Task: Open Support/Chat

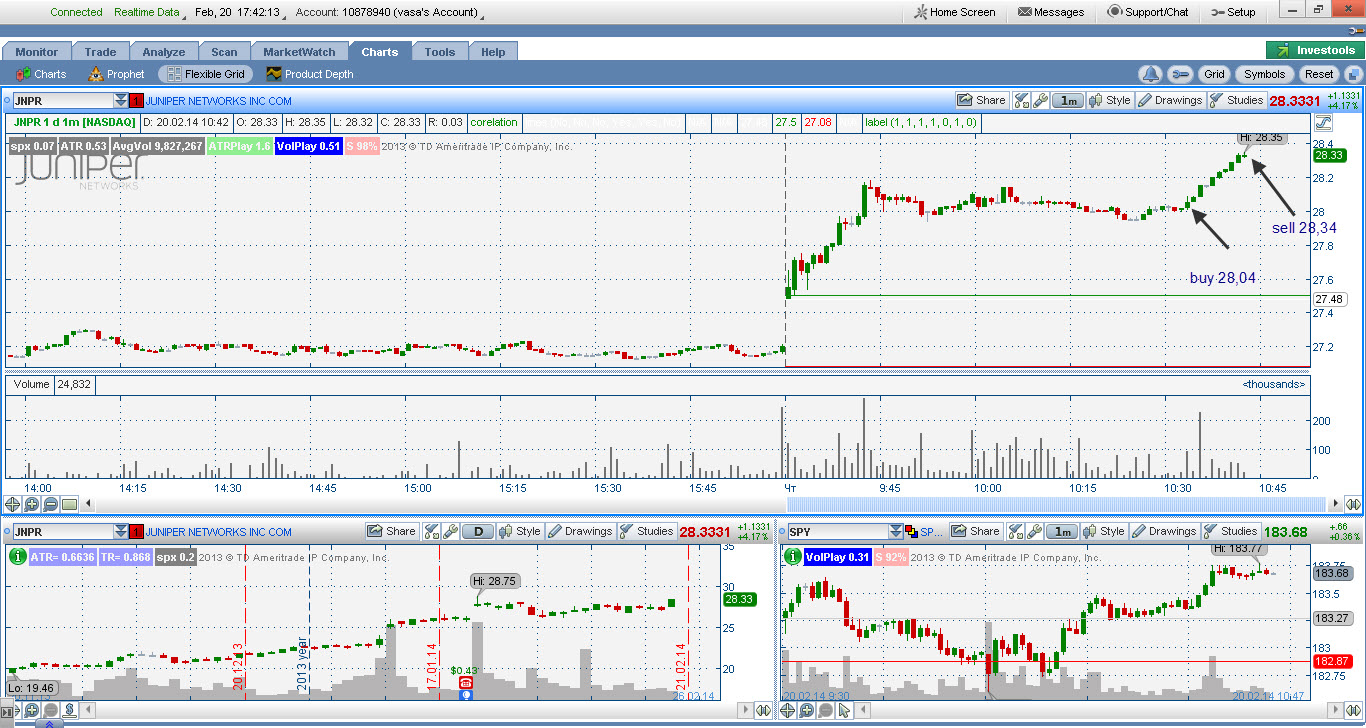Action: (x=1148, y=12)
